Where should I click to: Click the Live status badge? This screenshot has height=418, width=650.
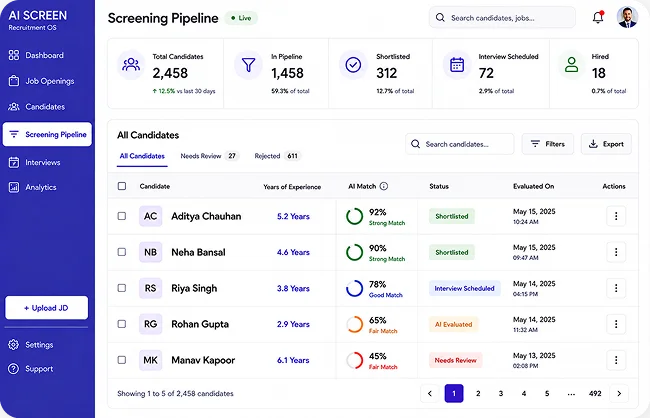241,18
